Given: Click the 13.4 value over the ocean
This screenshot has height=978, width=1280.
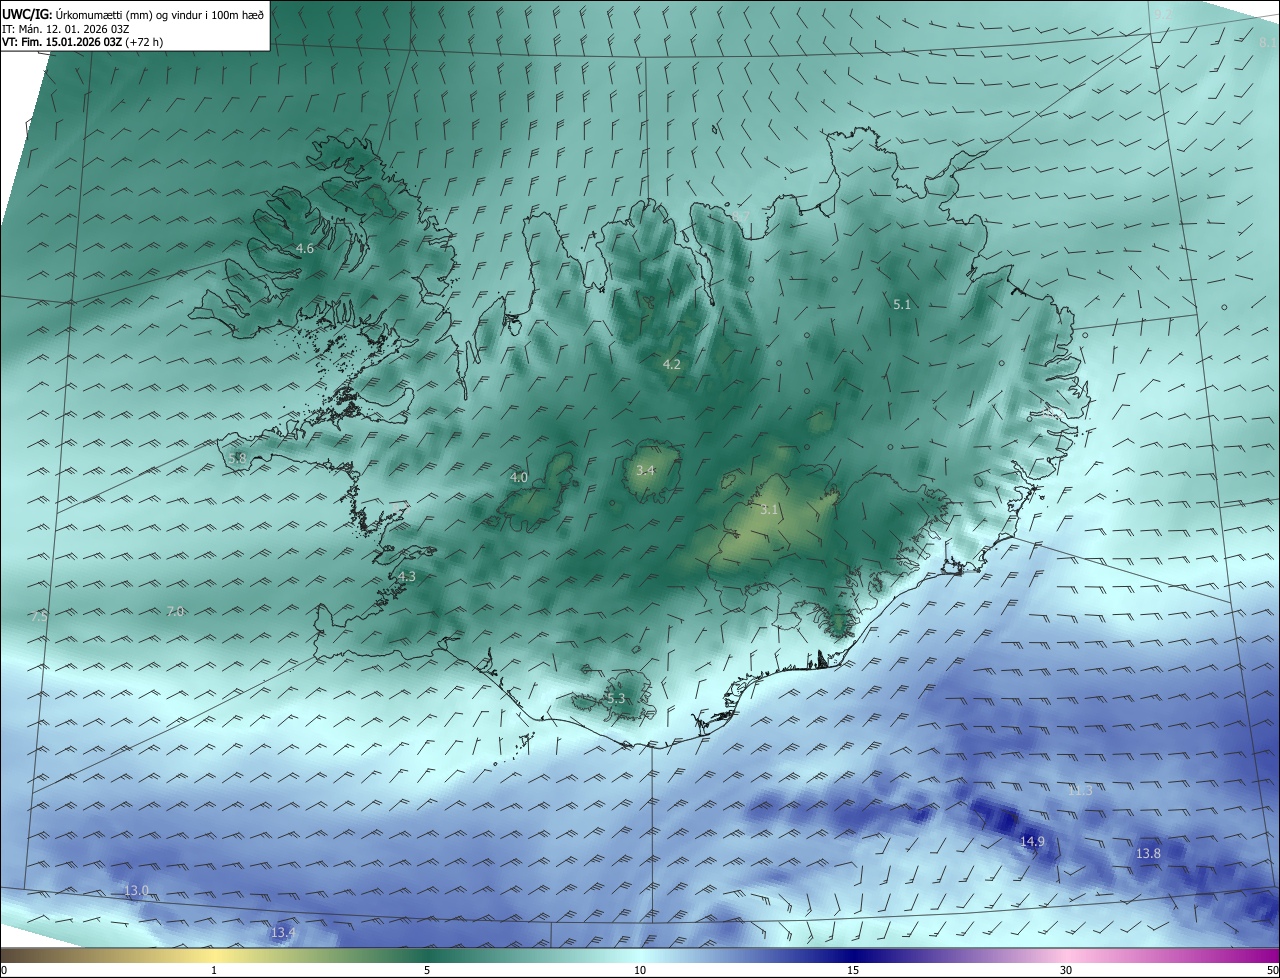Looking at the screenshot, I should 283,933.
